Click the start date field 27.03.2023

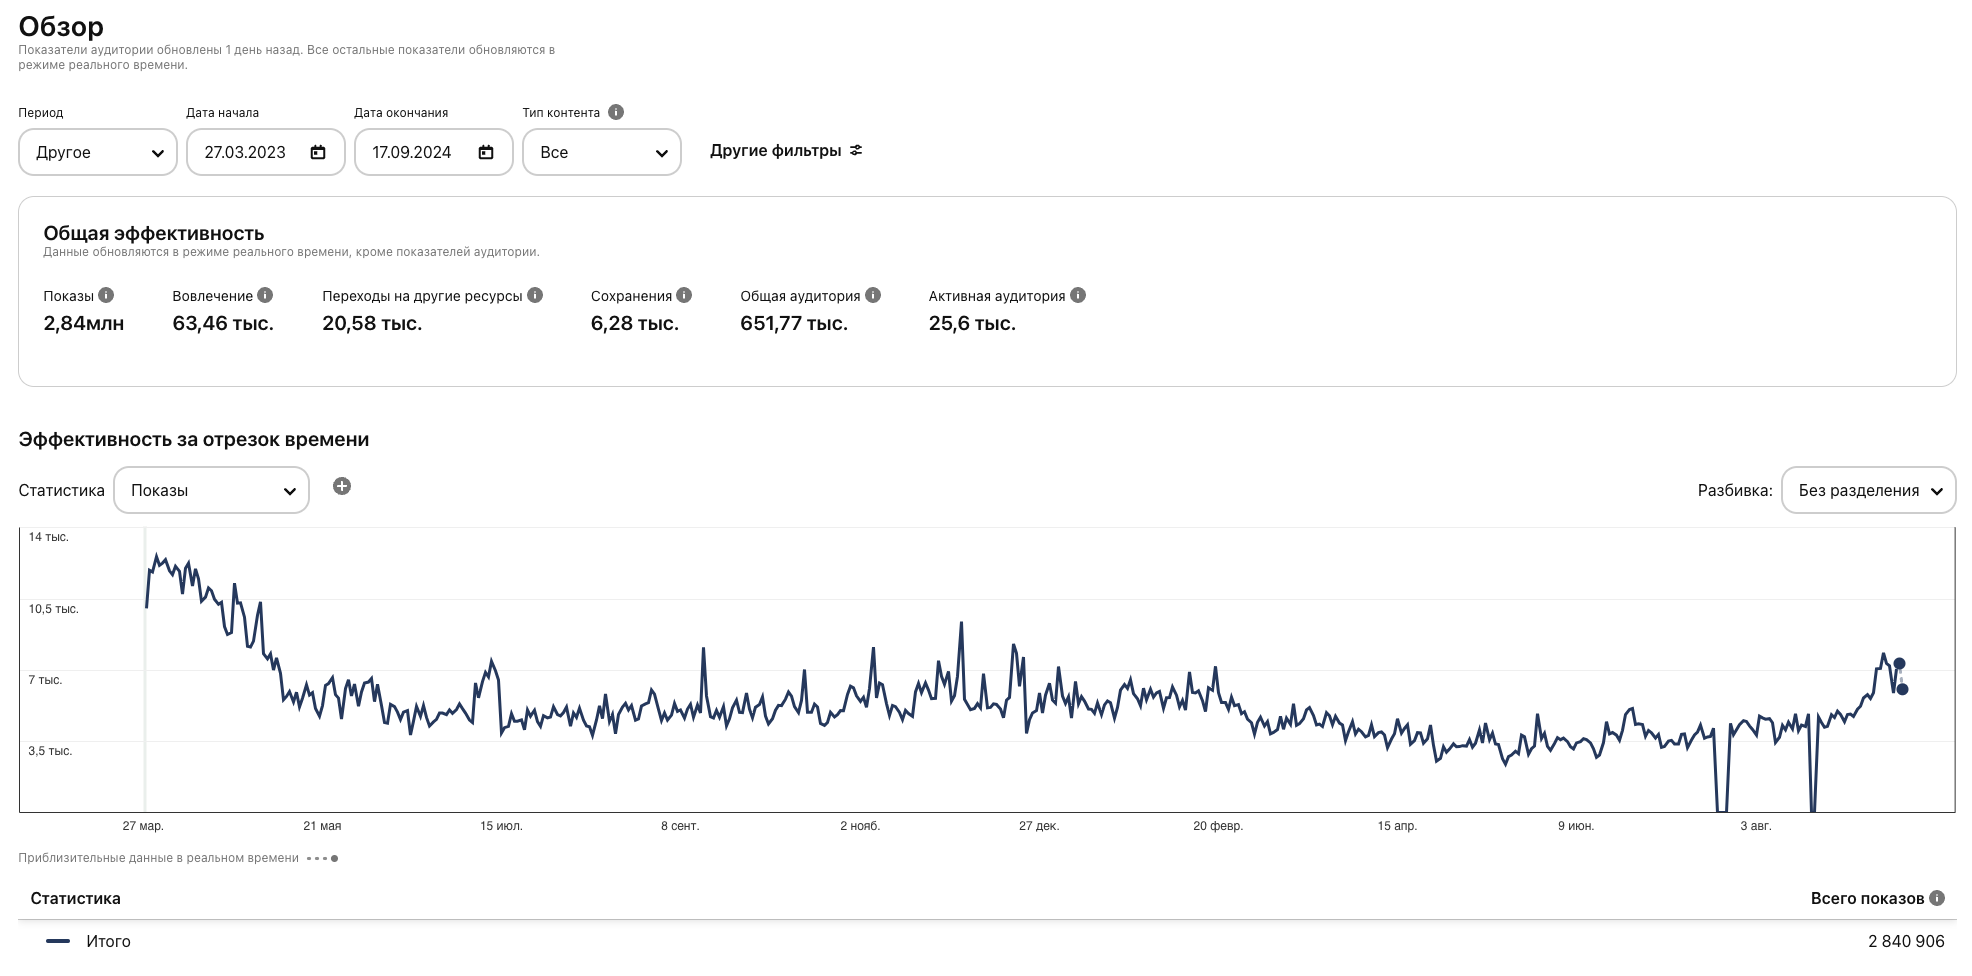click(x=266, y=152)
